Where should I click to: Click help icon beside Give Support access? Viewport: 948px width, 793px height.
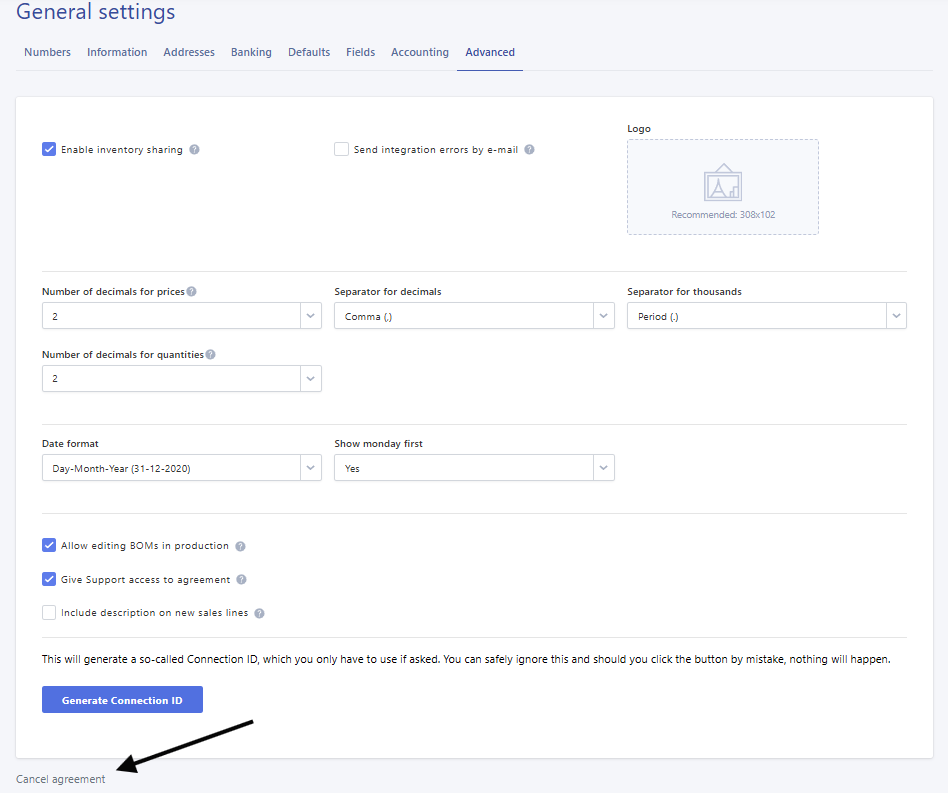241,580
